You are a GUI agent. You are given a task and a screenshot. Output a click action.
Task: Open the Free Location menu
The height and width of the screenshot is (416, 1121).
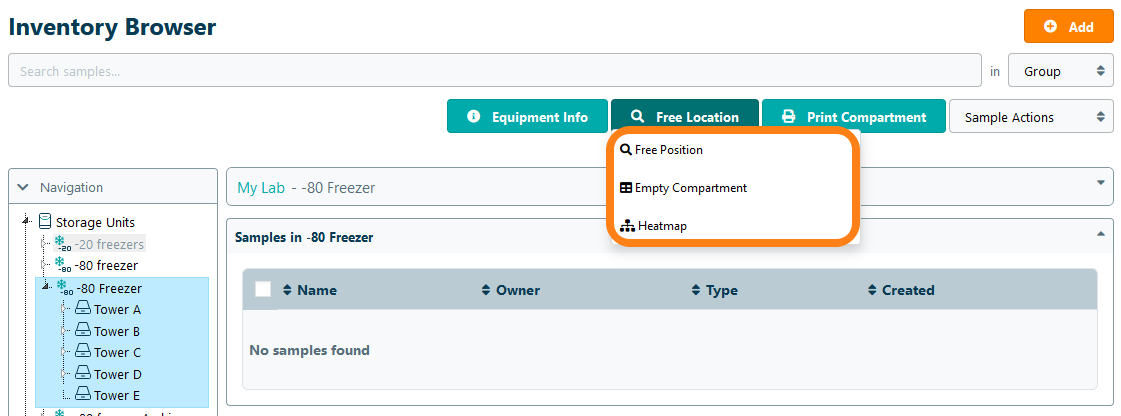click(685, 117)
